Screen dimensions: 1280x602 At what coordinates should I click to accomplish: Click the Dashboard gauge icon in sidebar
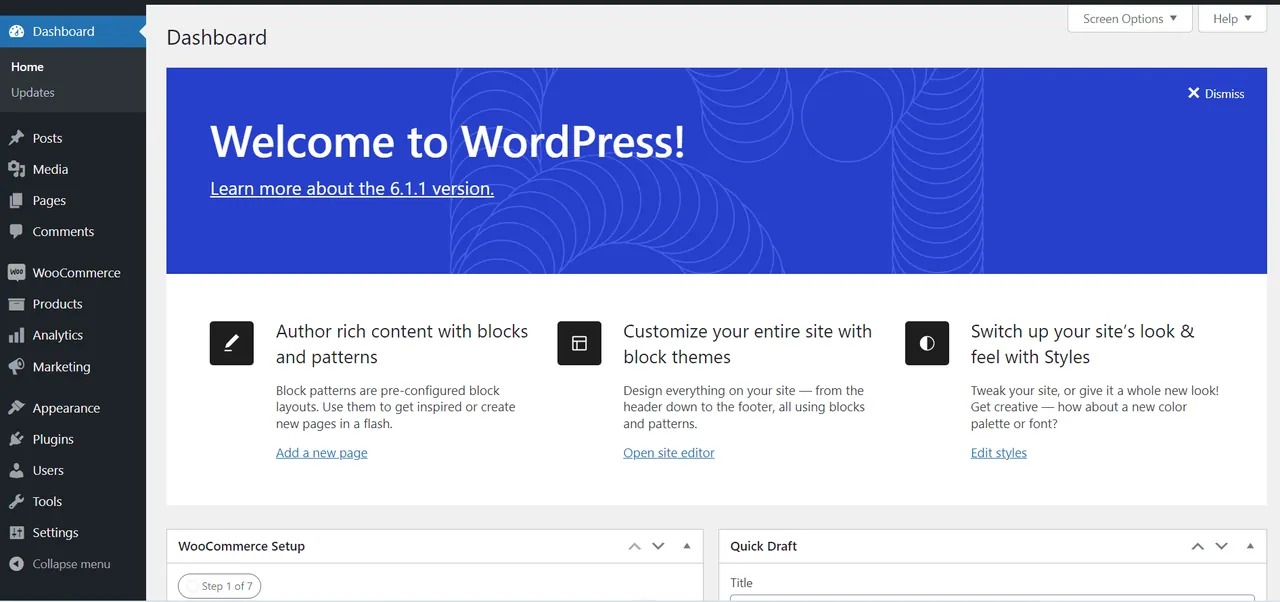tap(16, 31)
